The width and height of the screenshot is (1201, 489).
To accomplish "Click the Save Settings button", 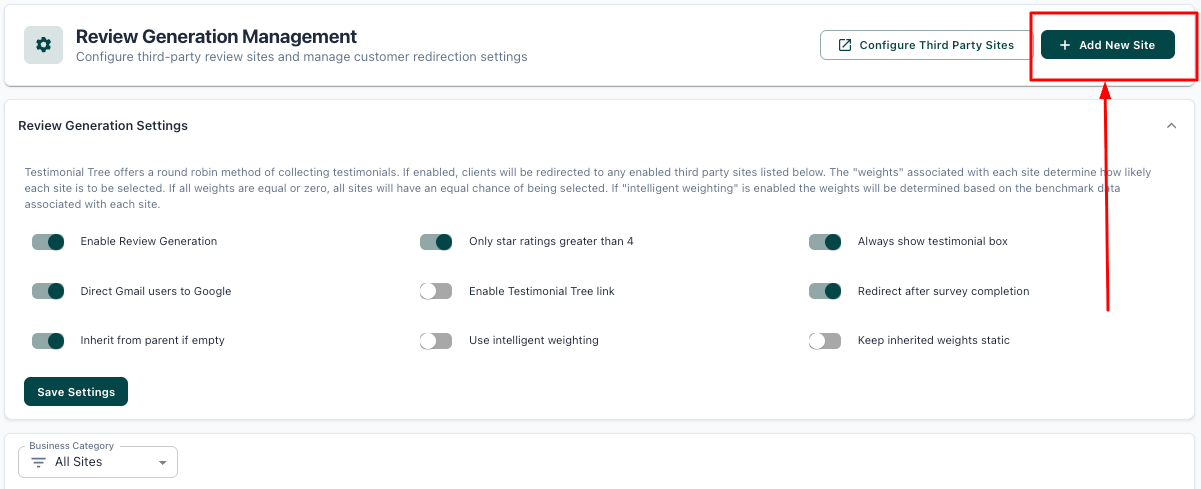I will pyautogui.click(x=76, y=392).
